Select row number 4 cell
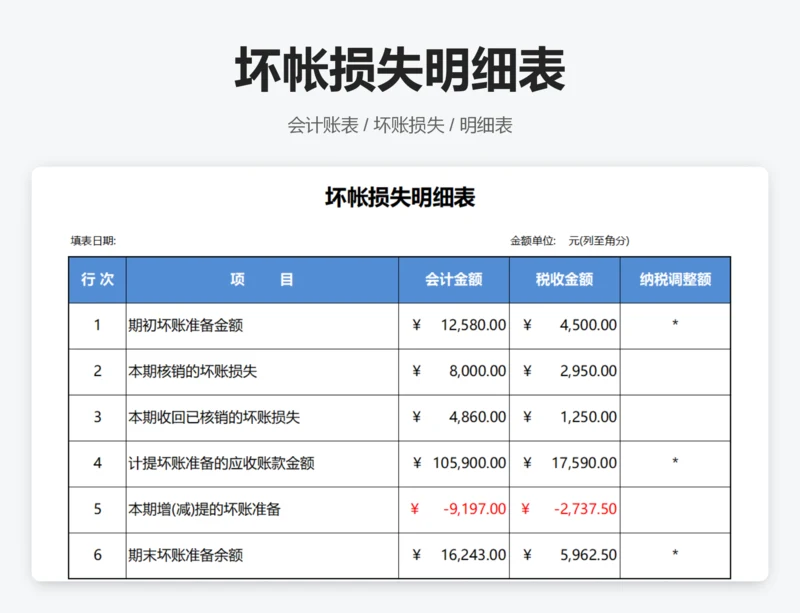This screenshot has height=613, width=800. [x=97, y=463]
